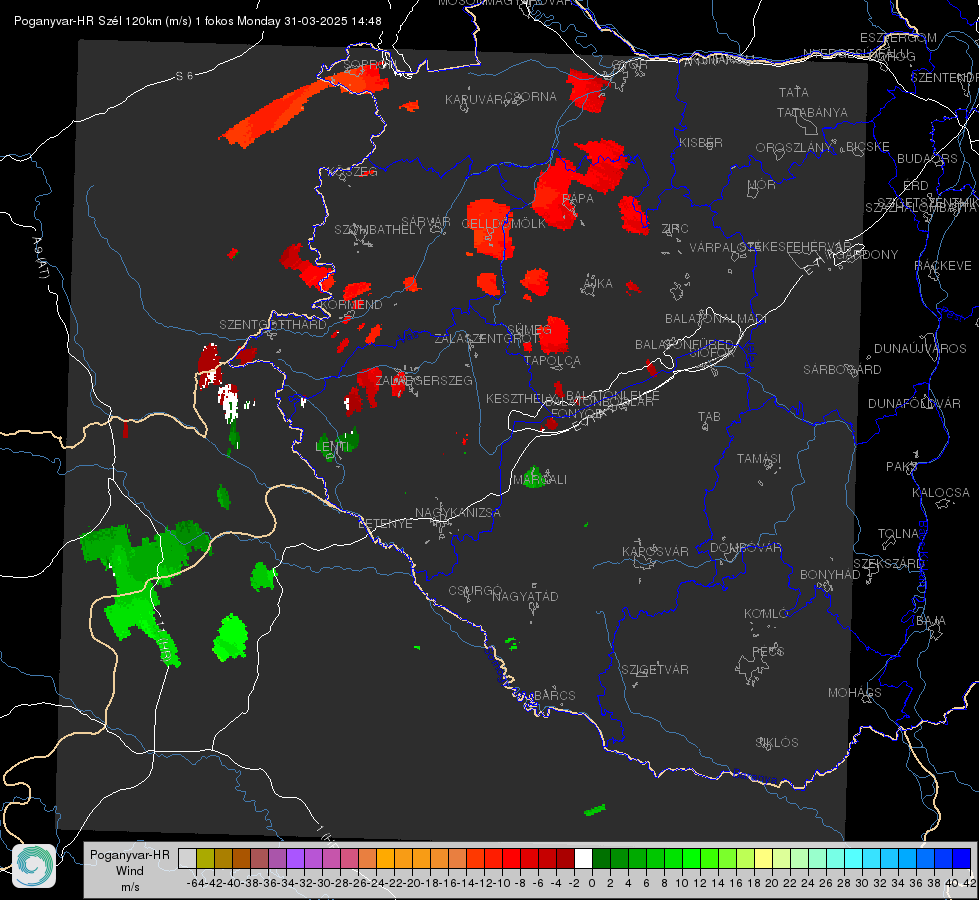Click the white legend swatch between -2 and 0
The width and height of the screenshot is (979, 900).
point(583,858)
